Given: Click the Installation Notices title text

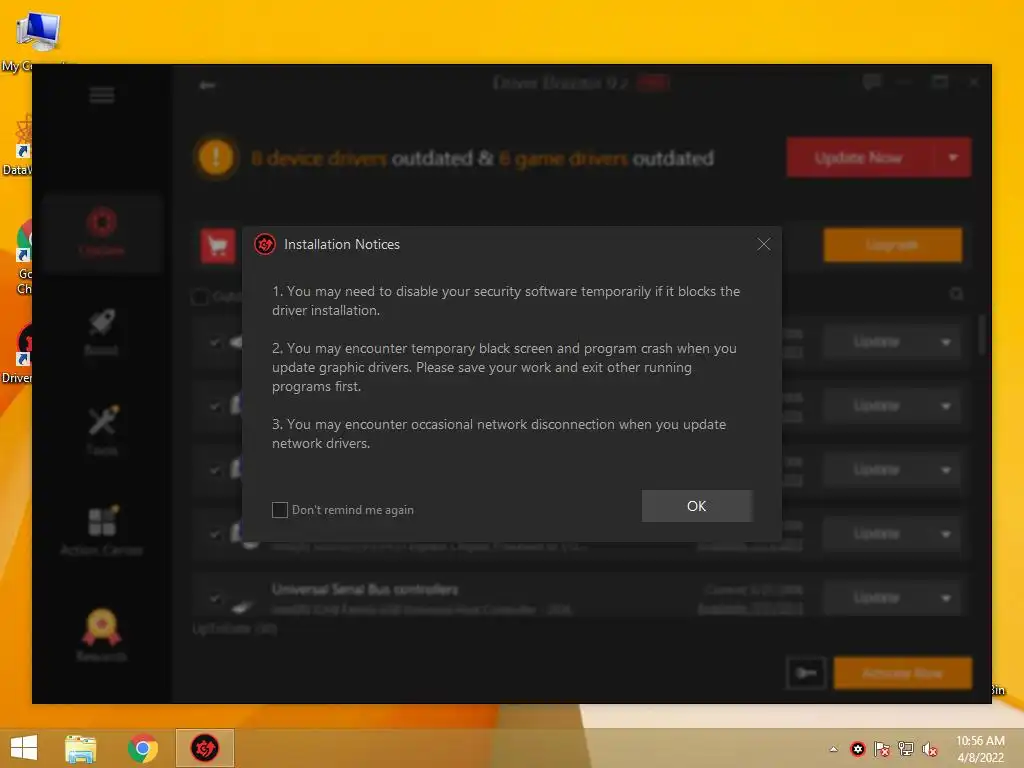Looking at the screenshot, I should 342,244.
